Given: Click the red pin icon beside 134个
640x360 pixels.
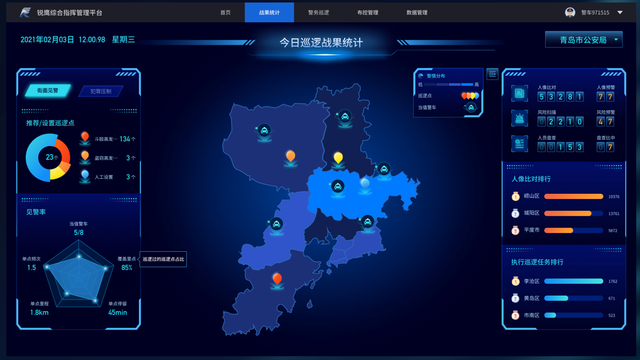Looking at the screenshot, I should click(x=85, y=138).
